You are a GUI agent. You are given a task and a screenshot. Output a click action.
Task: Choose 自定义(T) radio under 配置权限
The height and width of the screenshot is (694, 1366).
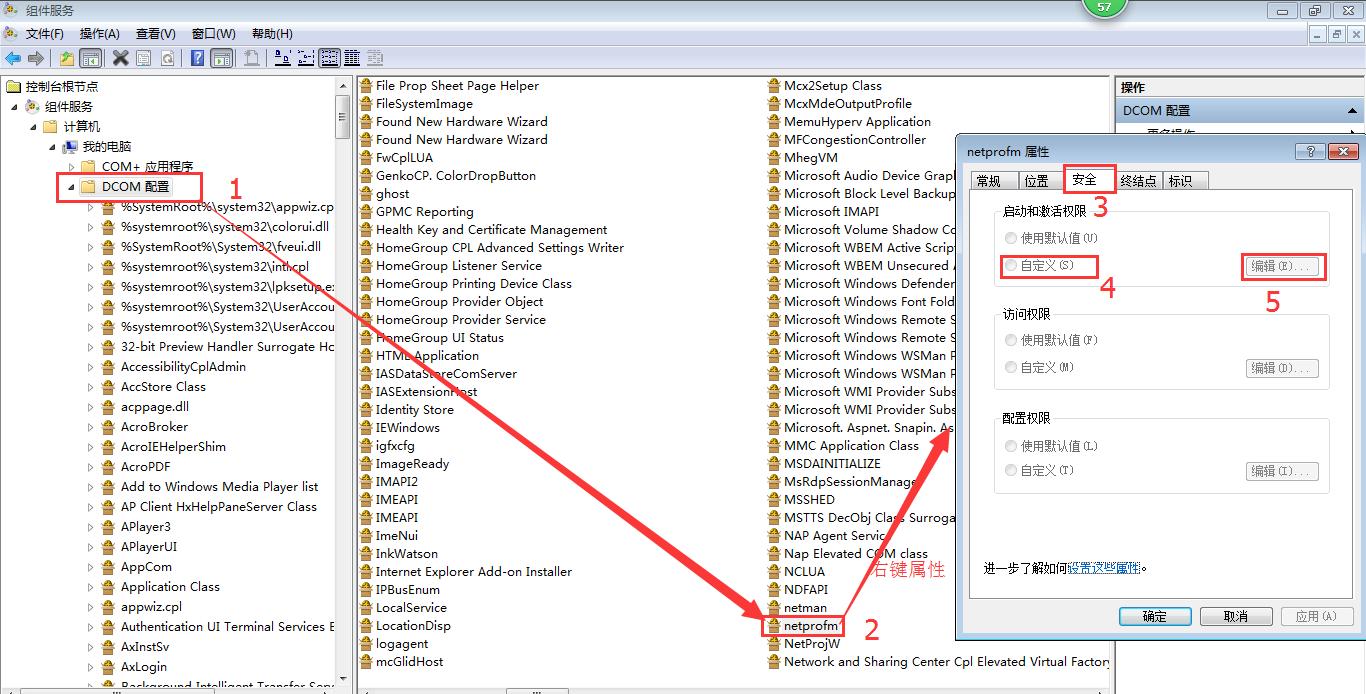coord(1012,470)
